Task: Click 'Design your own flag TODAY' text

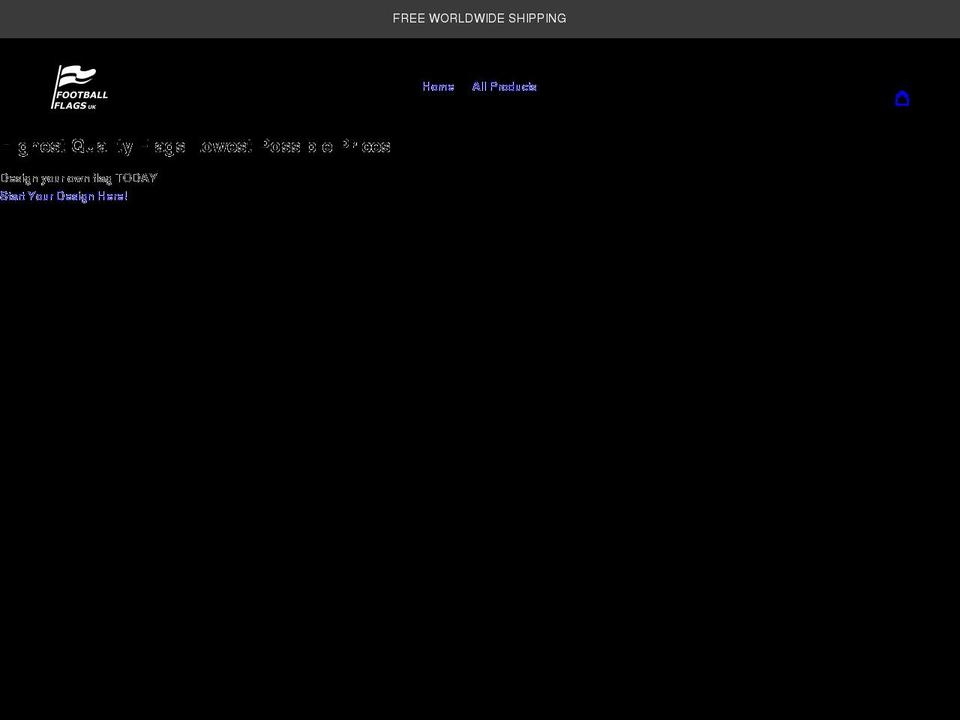Action: [79, 178]
